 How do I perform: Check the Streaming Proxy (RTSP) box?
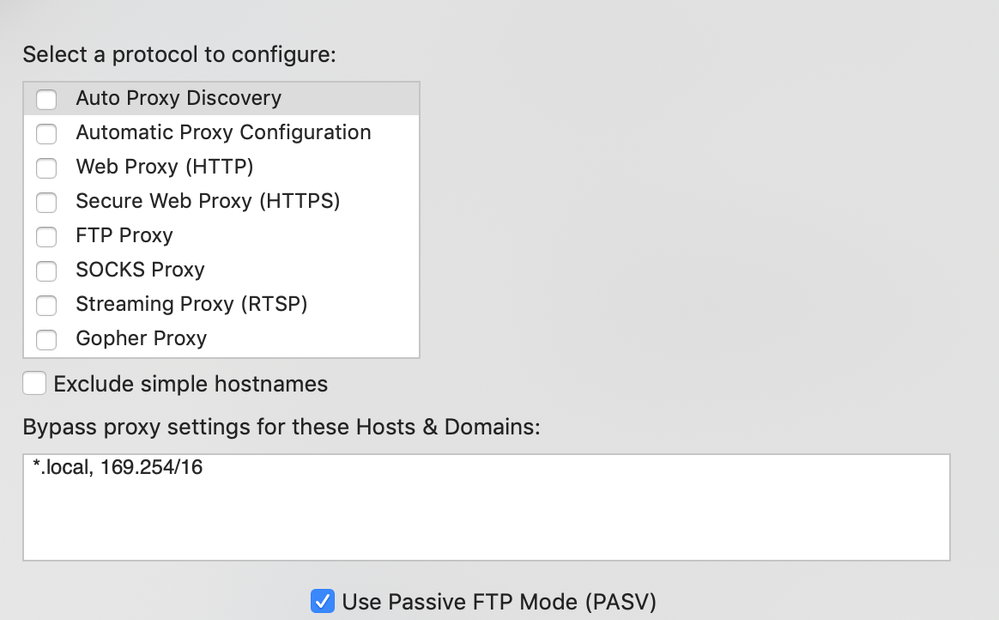47,306
